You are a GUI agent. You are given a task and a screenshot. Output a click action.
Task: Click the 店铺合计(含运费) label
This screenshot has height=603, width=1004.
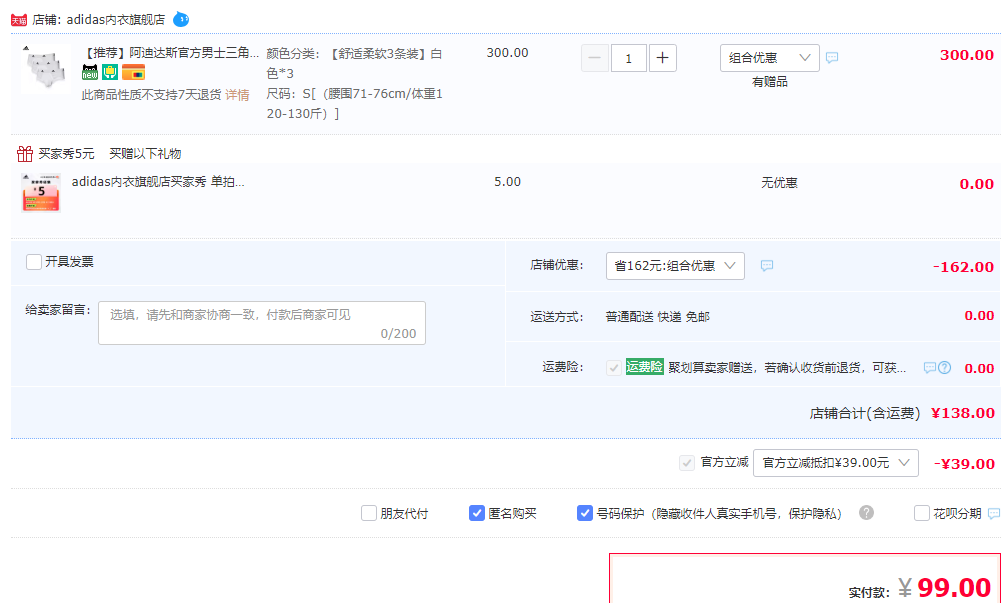coord(864,414)
